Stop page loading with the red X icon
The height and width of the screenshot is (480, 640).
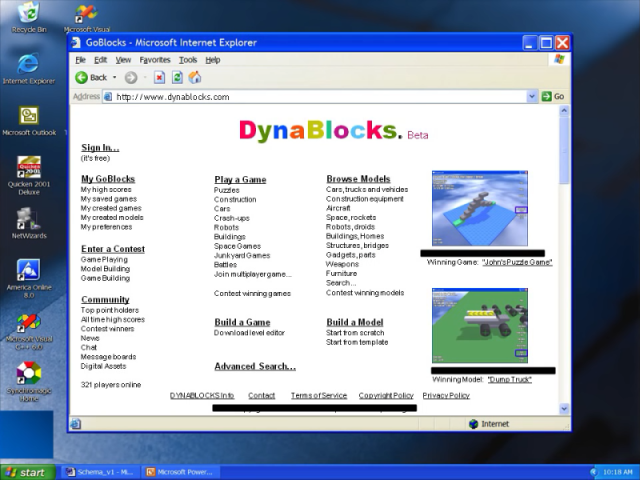[159, 78]
